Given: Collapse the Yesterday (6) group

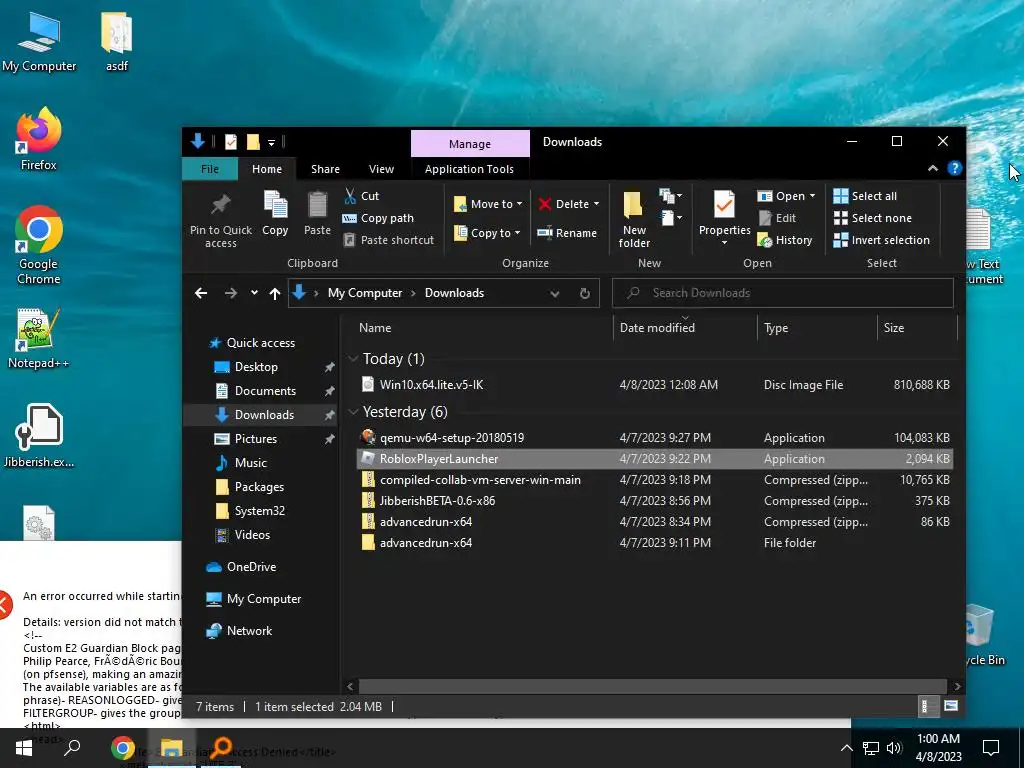Looking at the screenshot, I should [x=353, y=411].
